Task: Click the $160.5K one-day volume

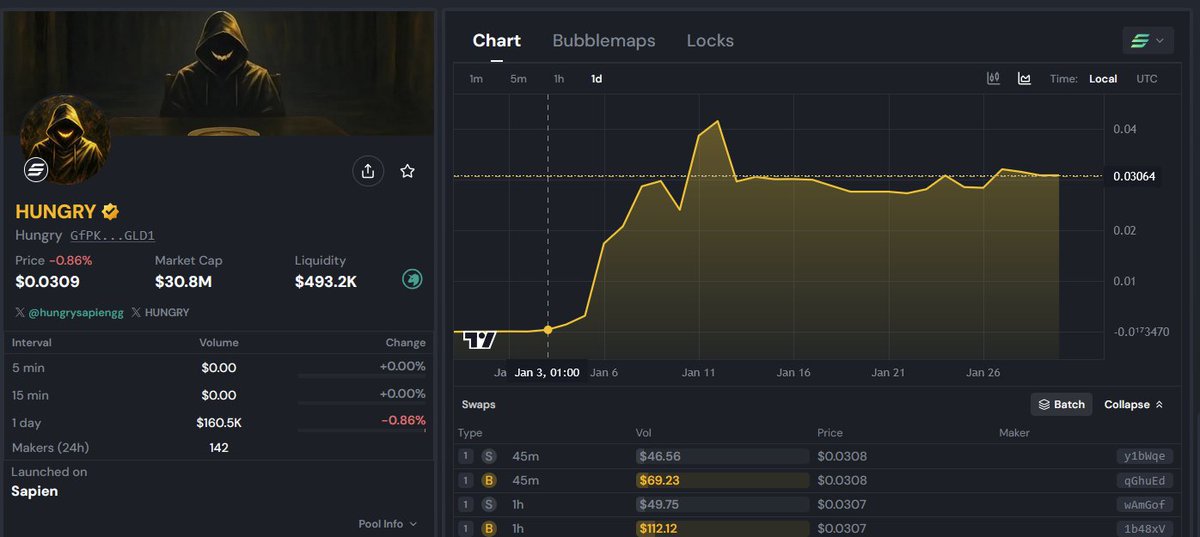Action: pyautogui.click(x=219, y=422)
